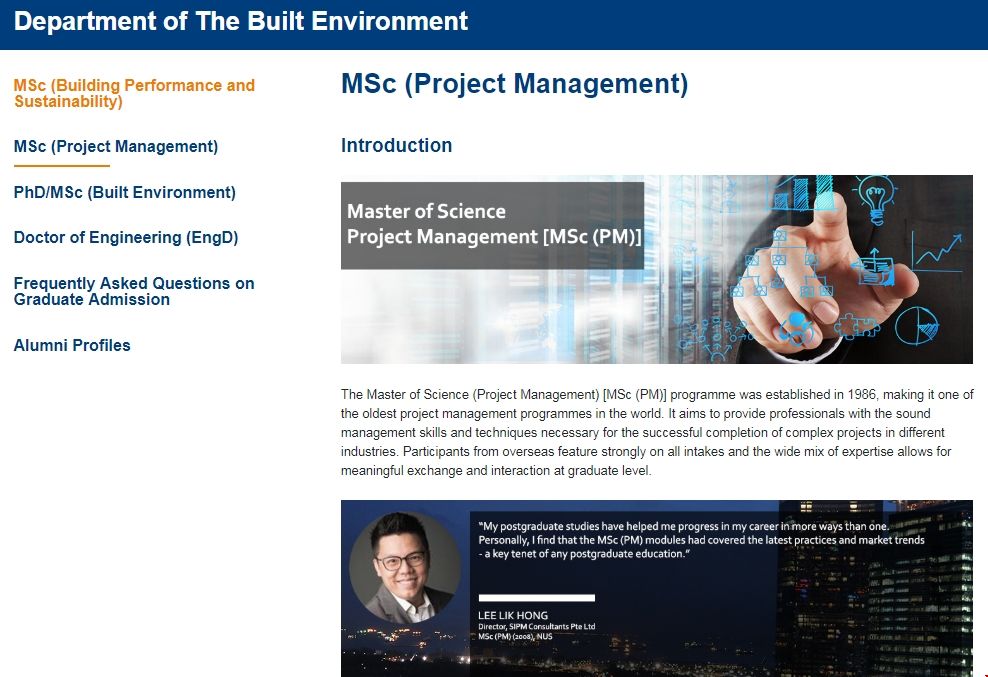Click the line graph arrow icon

pyautogui.click(x=937, y=250)
